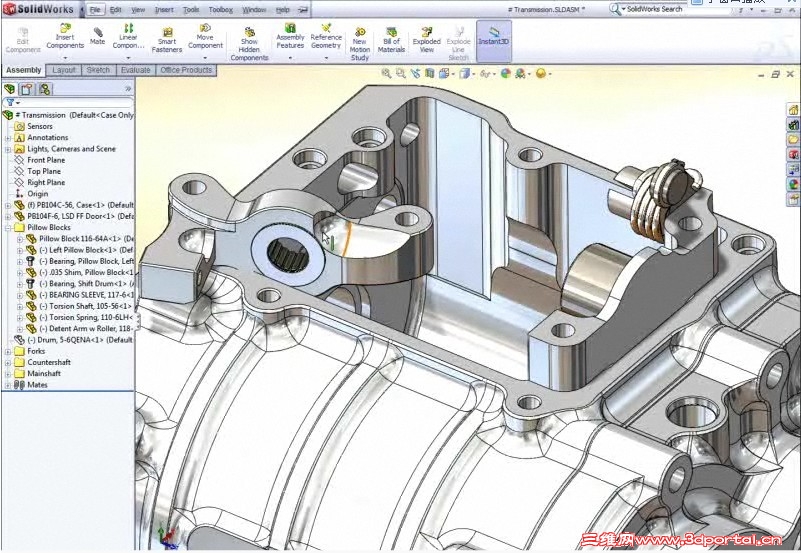Click the Smart Fasteners tool
Image resolution: width=801 pixels, height=553 pixels.
pyautogui.click(x=167, y=40)
